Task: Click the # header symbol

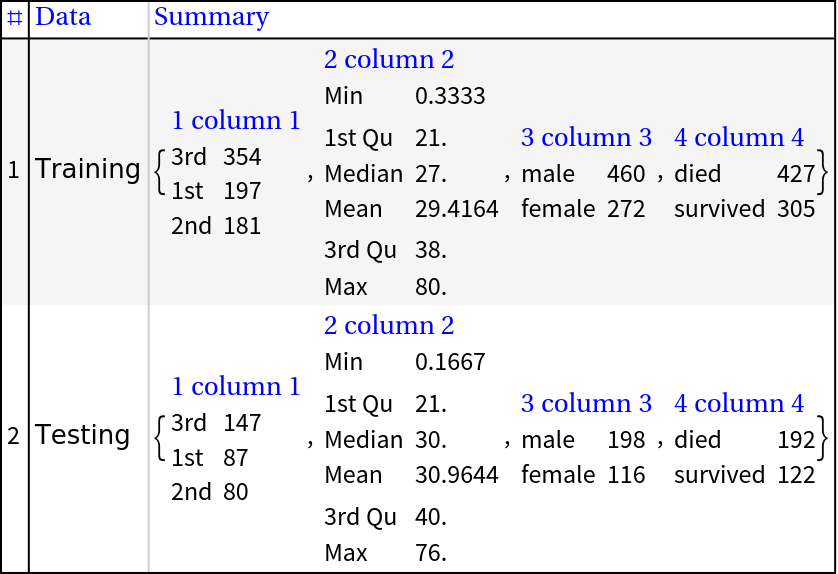Action: pos(15,18)
